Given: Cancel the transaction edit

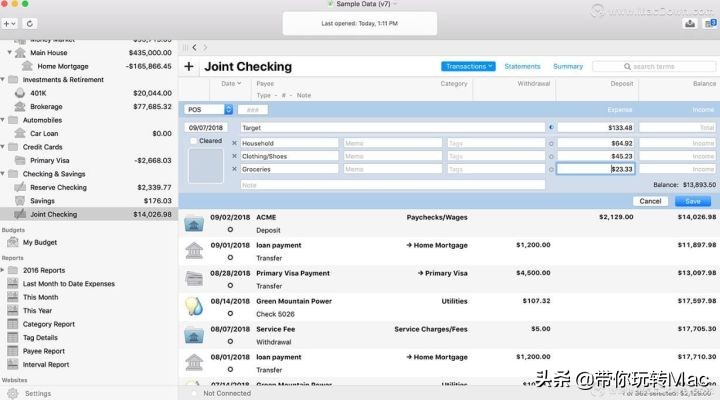Looking at the screenshot, I should point(650,201).
